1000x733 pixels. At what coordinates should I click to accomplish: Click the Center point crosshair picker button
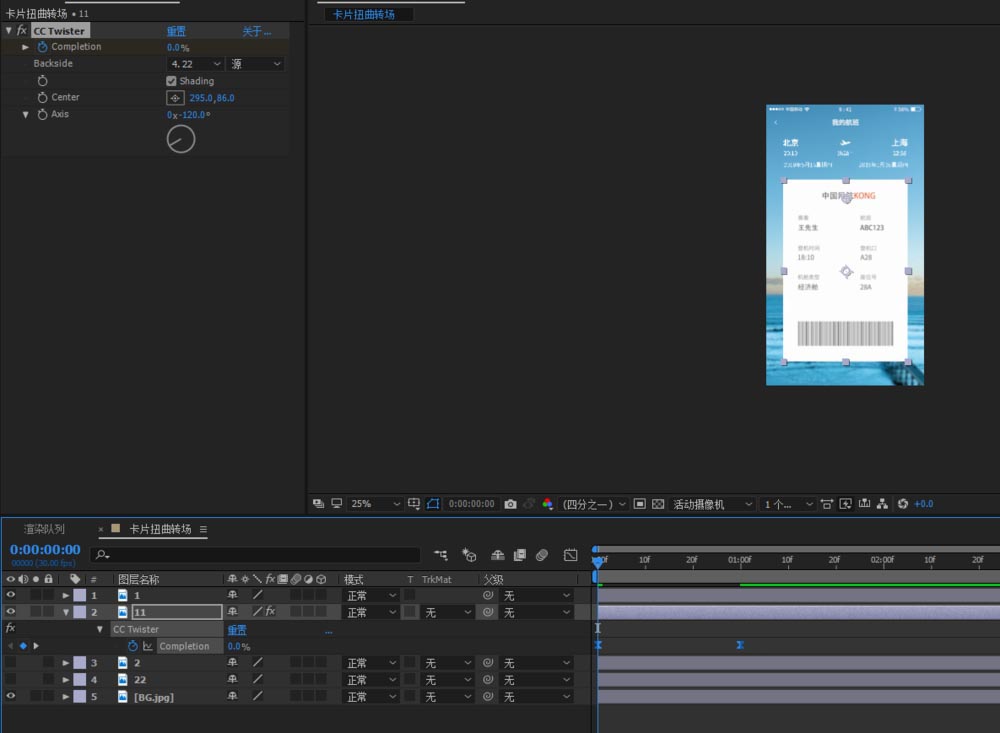point(175,98)
